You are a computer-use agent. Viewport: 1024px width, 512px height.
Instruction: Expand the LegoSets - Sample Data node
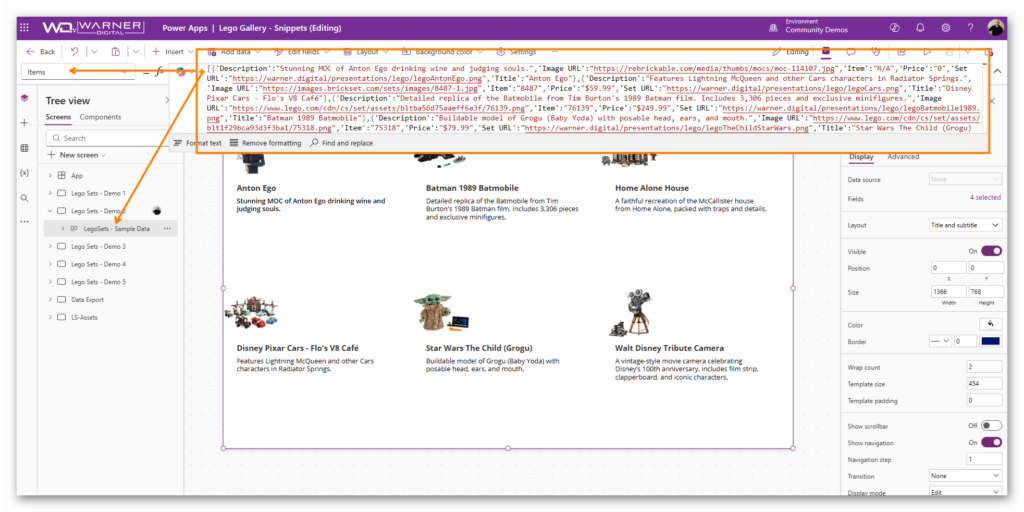[x=63, y=229]
